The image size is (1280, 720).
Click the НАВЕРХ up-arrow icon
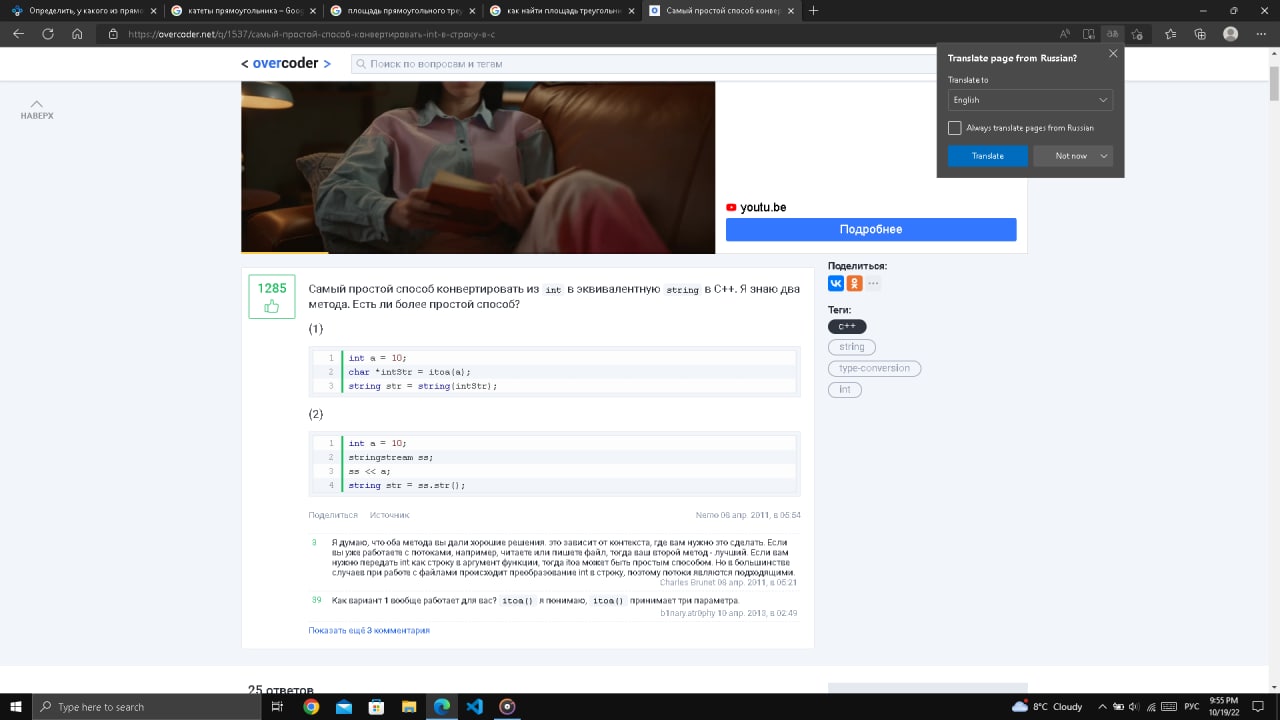[37, 103]
